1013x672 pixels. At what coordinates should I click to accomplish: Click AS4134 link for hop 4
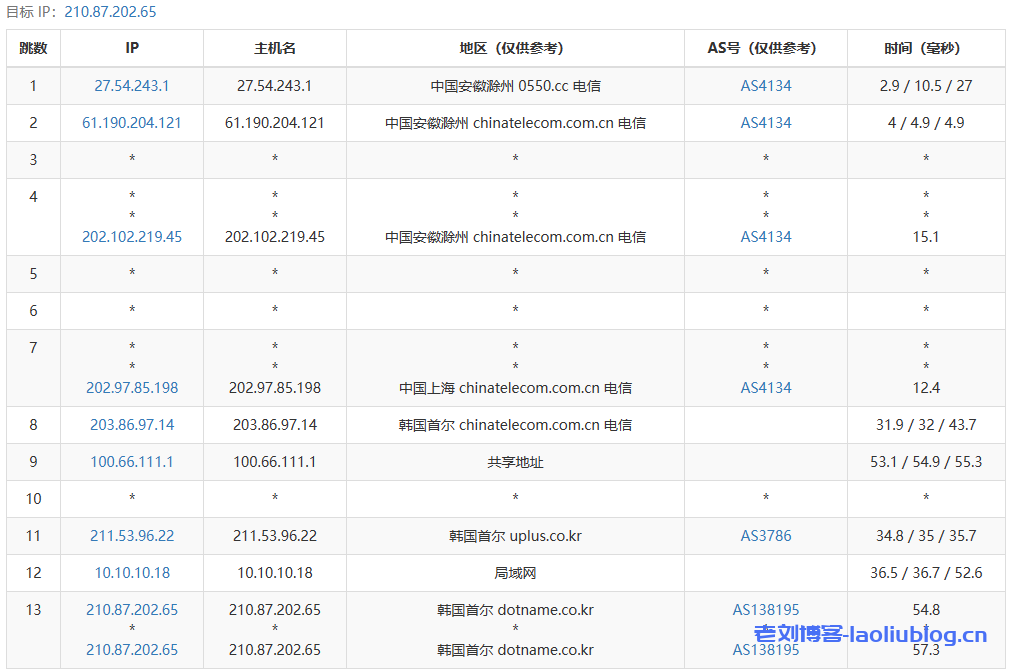point(765,237)
